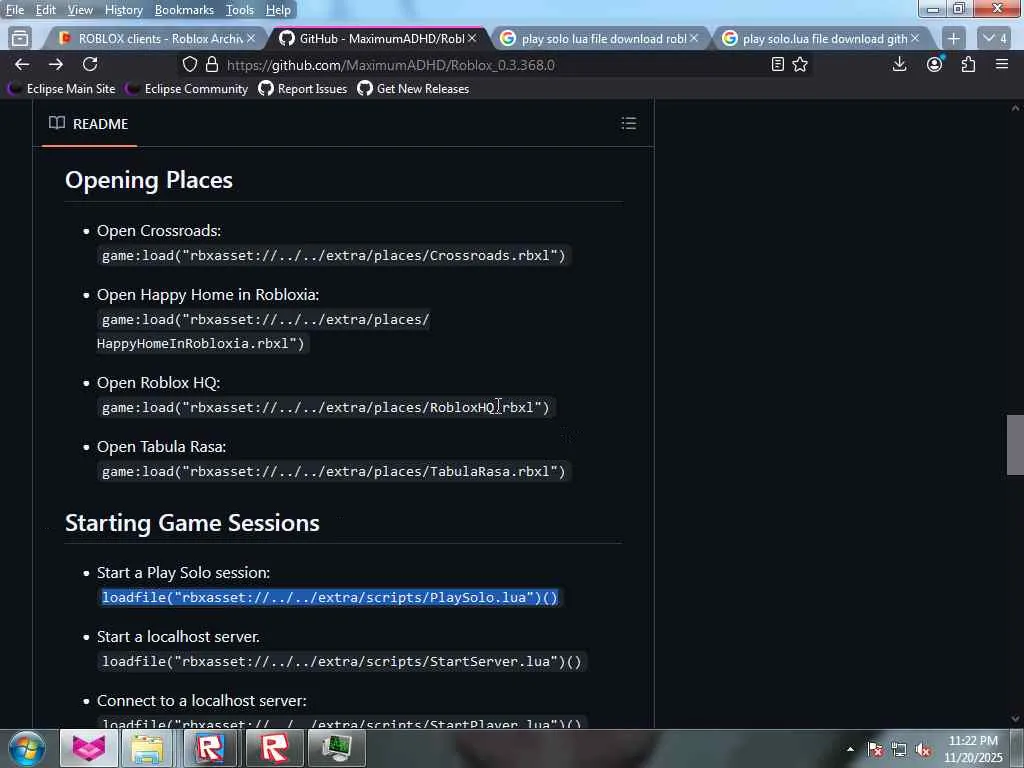Open a new tab with plus button
Viewport: 1024px width, 768px height.
(953, 39)
